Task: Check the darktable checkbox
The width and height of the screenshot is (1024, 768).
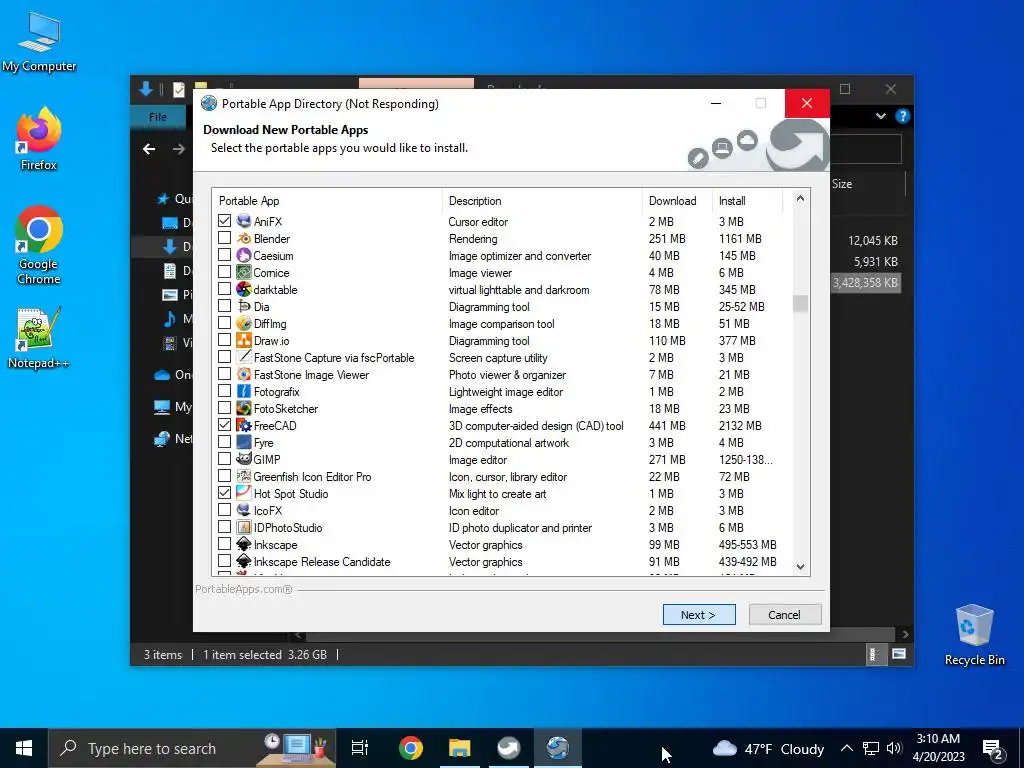Action: pos(224,289)
